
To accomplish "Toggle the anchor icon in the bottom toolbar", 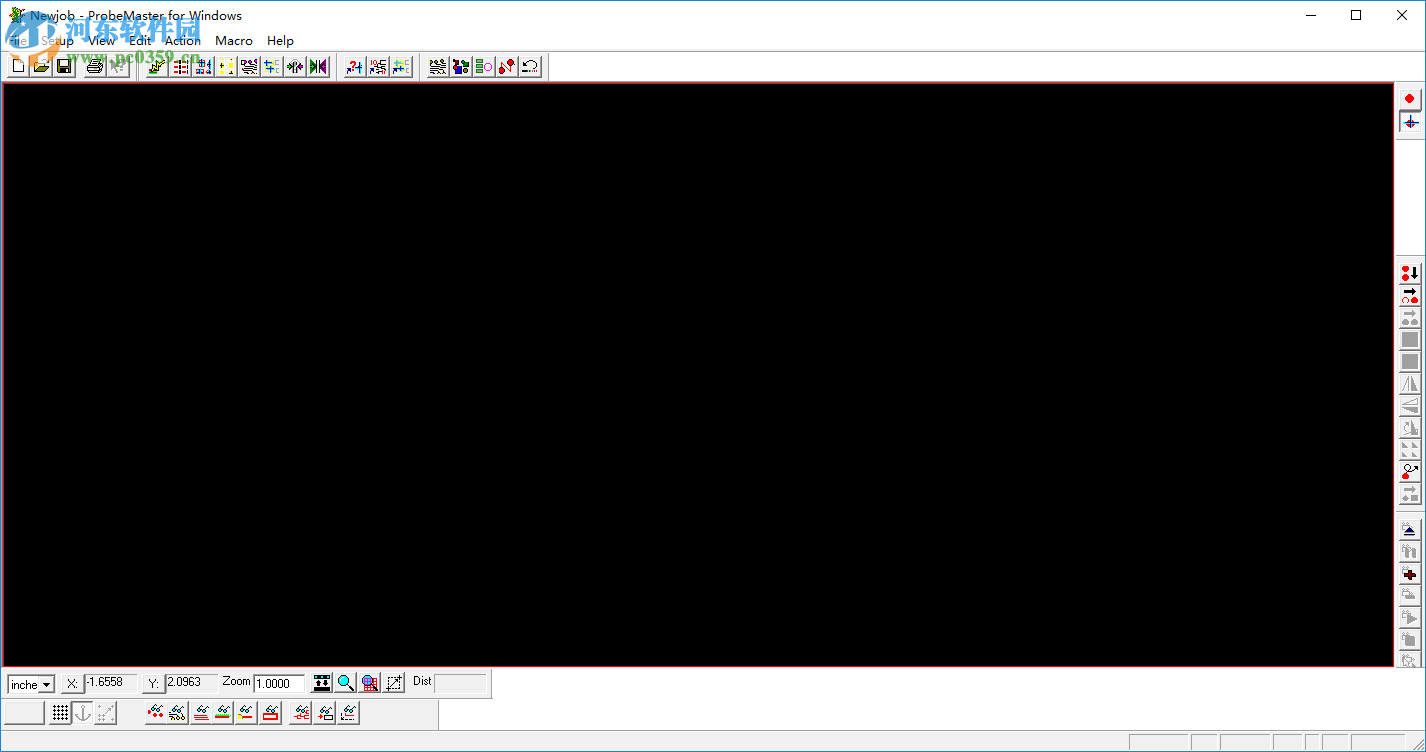I will coord(83,712).
